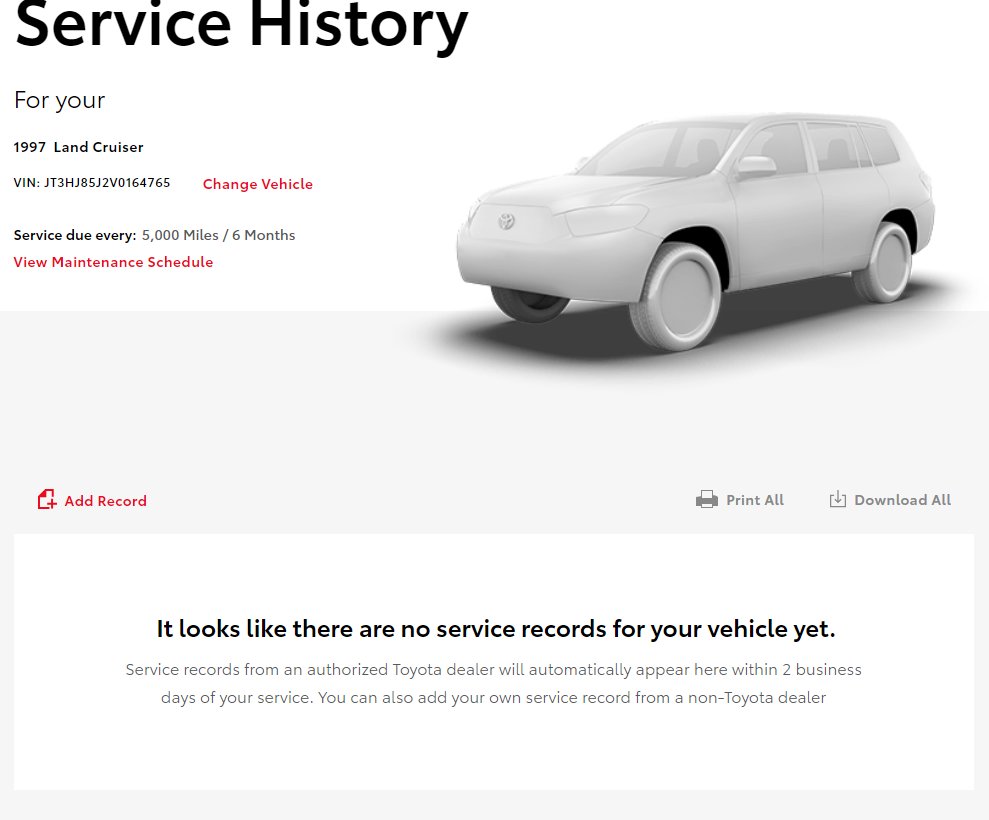
Task: Click the no service records message heading
Action: pos(496,629)
